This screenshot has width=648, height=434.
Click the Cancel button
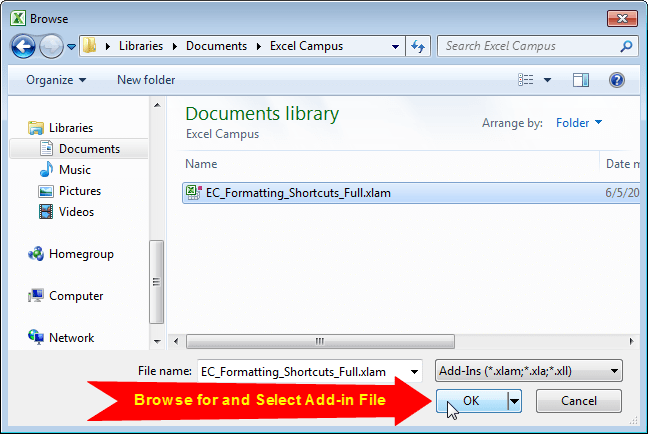pos(579,401)
